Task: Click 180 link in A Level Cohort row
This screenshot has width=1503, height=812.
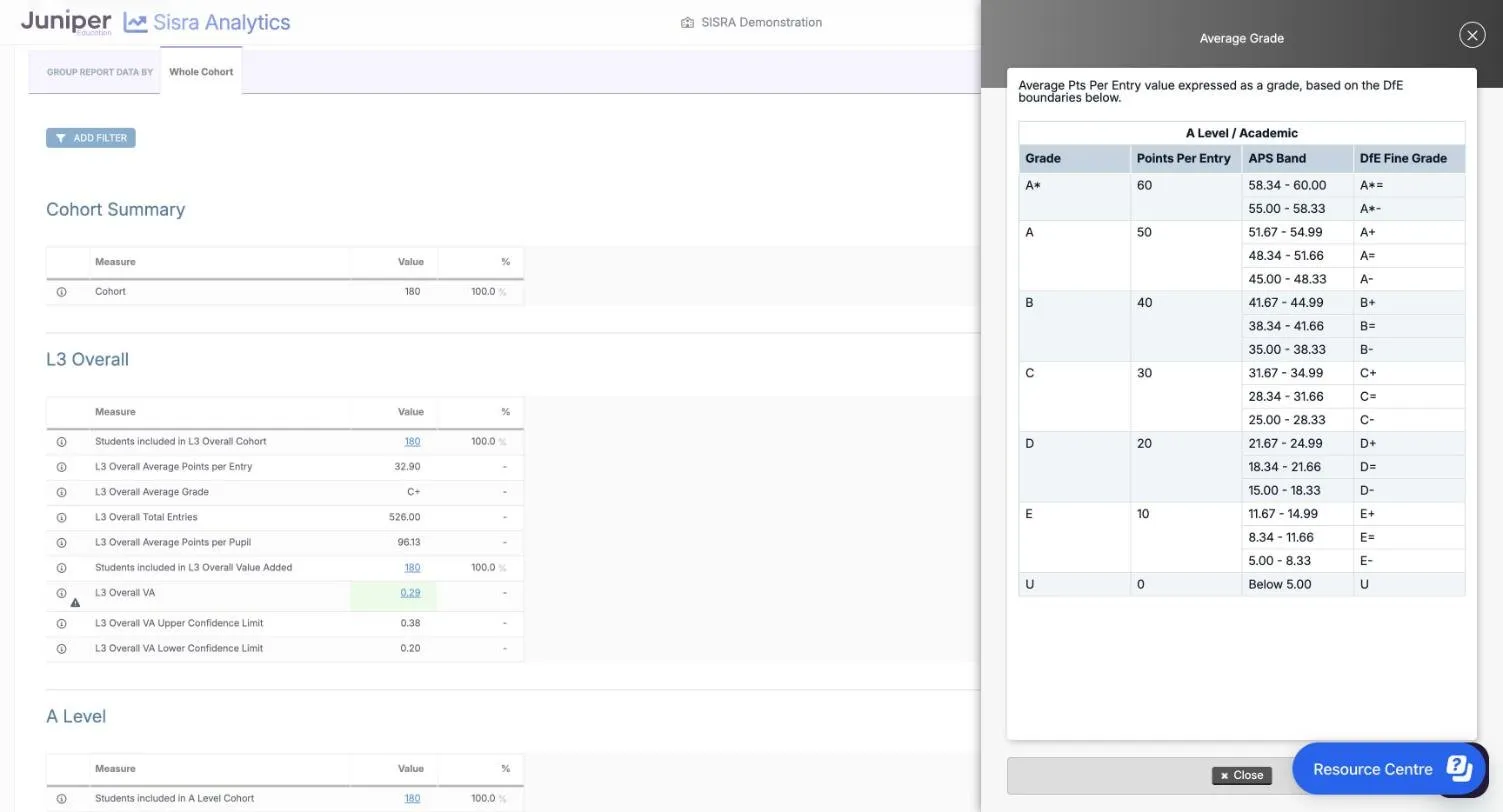Action: point(412,799)
